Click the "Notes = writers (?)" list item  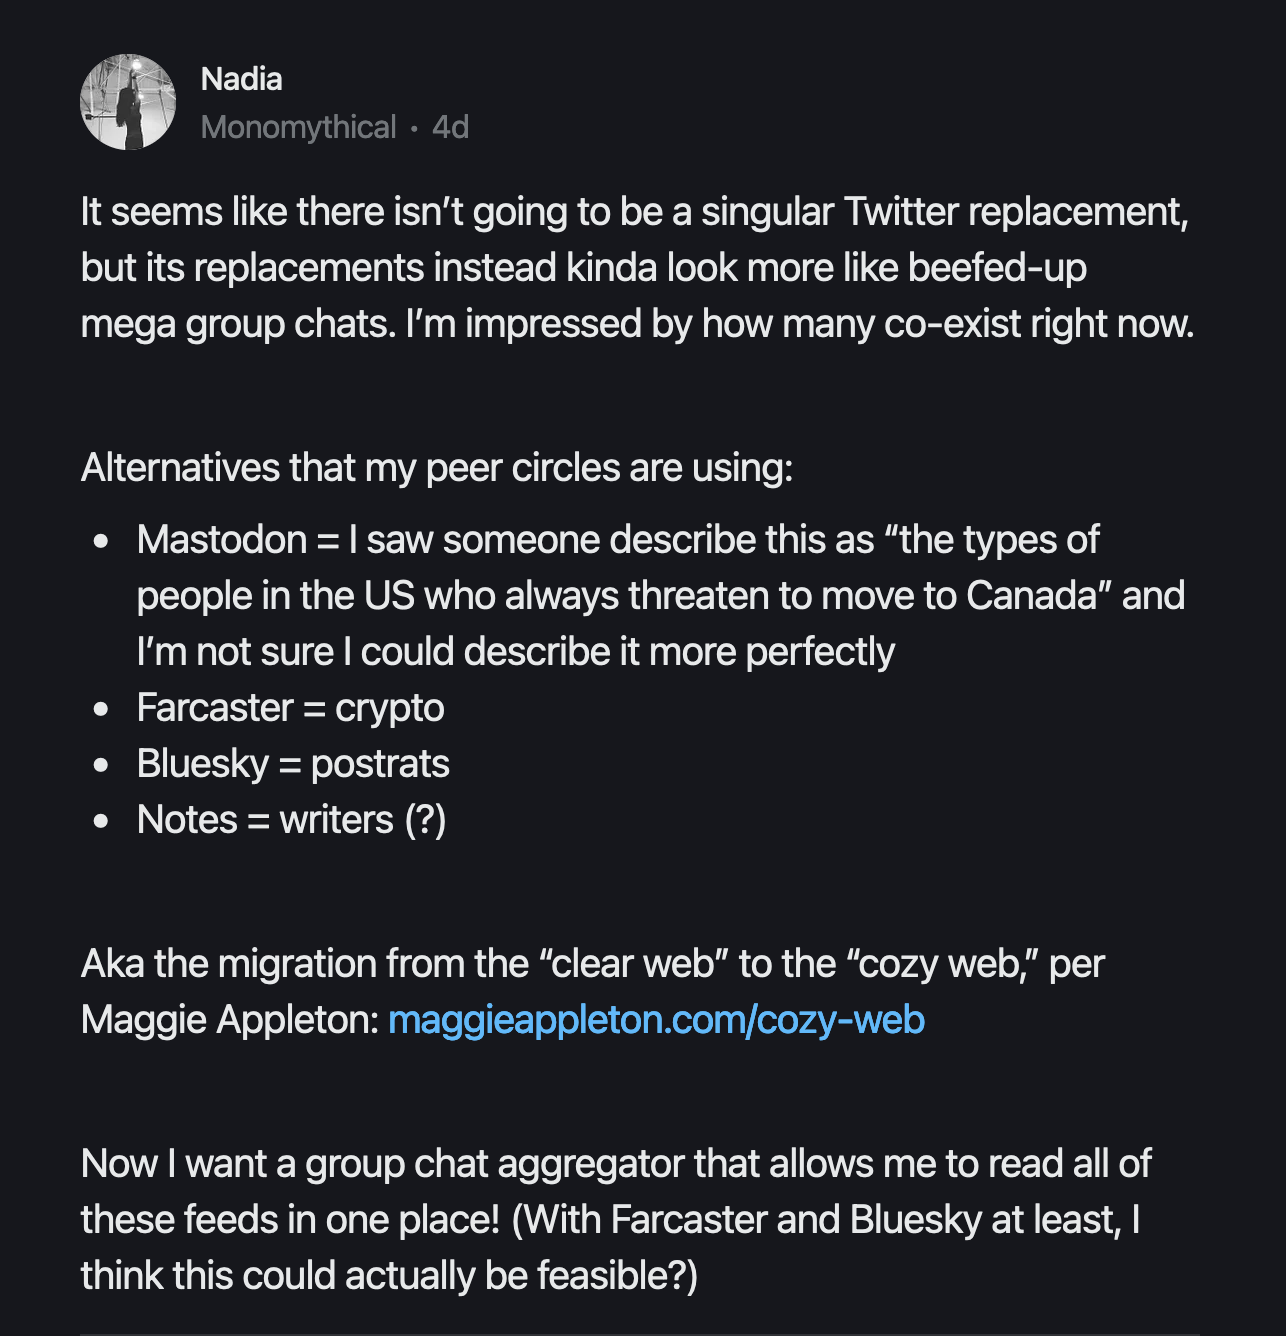(x=291, y=820)
